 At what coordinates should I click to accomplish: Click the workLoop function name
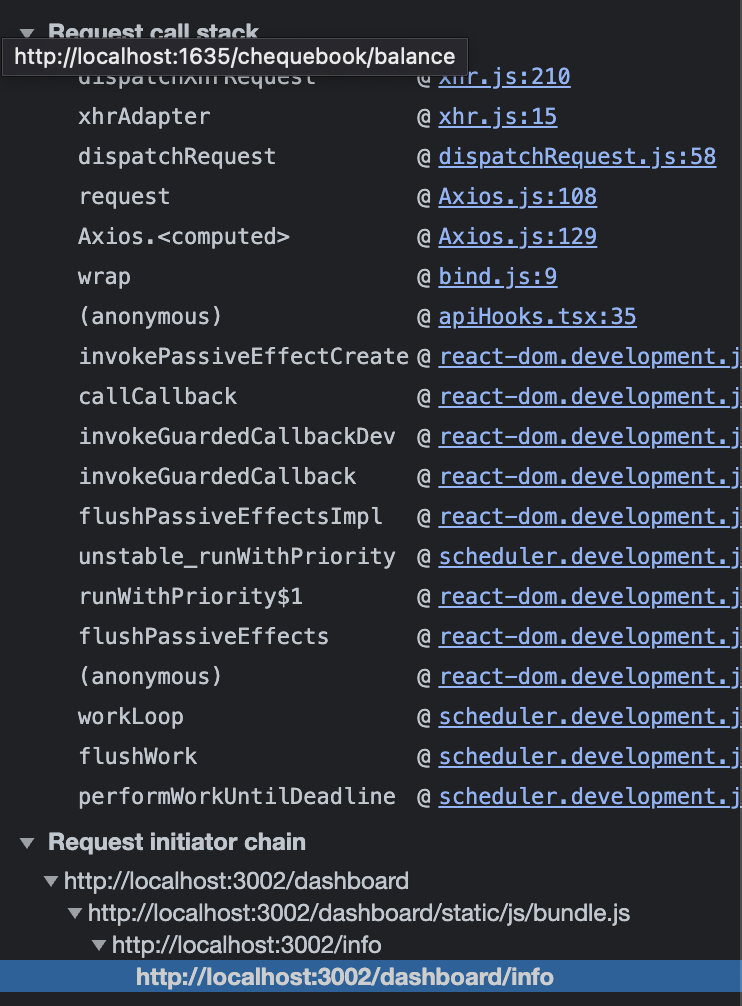point(131,717)
